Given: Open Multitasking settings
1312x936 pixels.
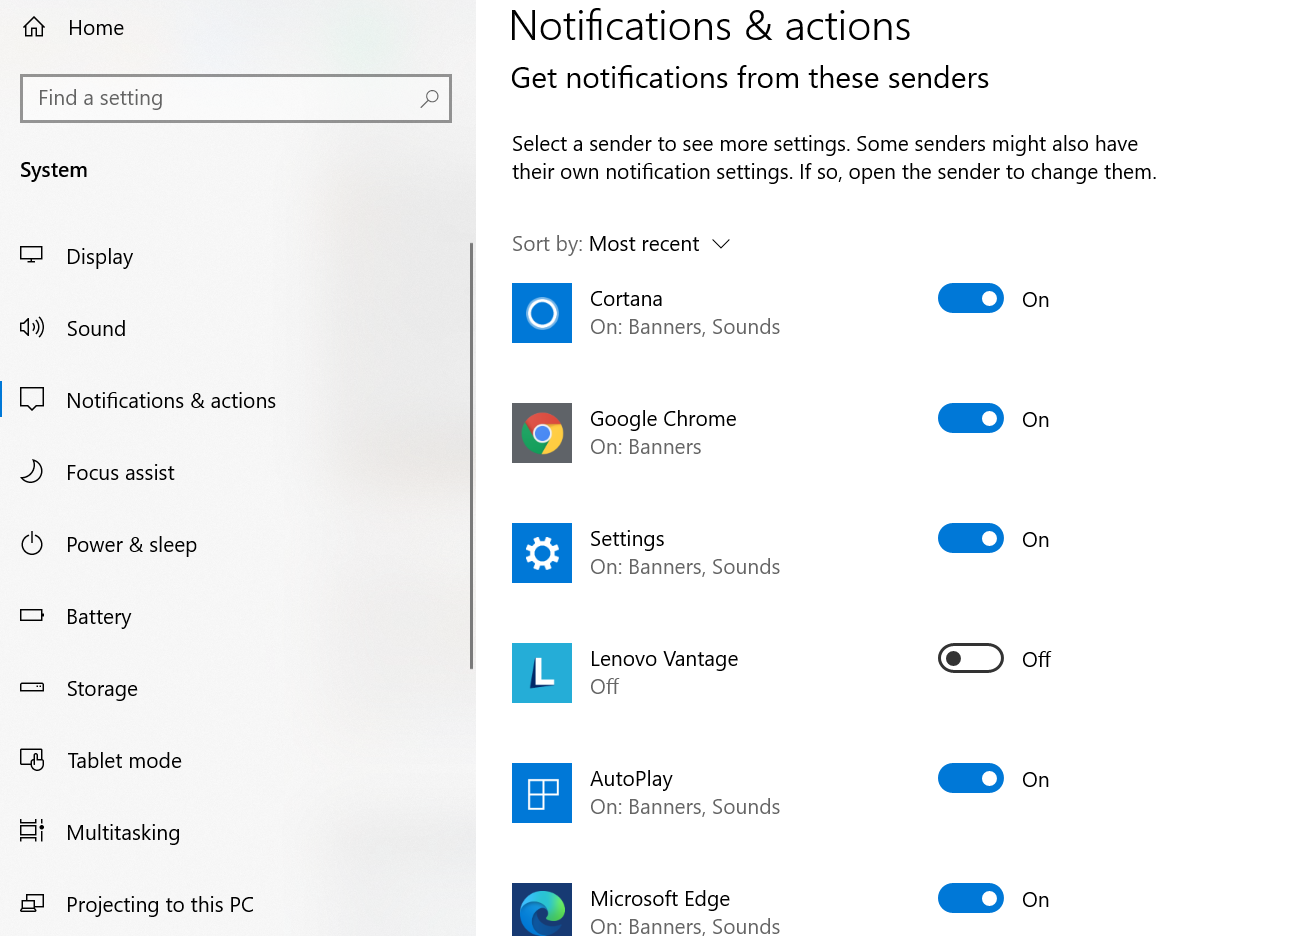Looking at the screenshot, I should tap(123, 833).
